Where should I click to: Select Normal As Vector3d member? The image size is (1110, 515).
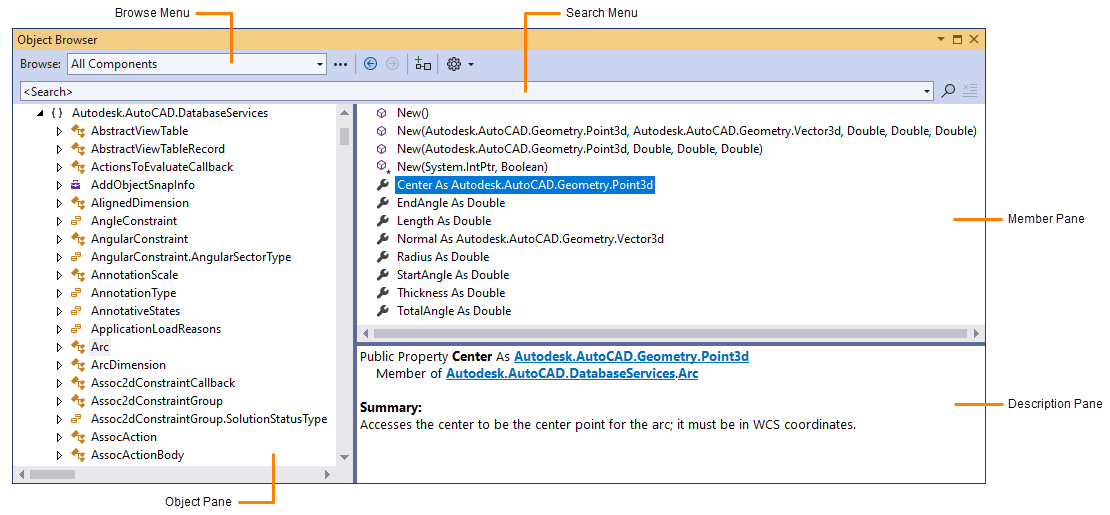click(x=530, y=239)
